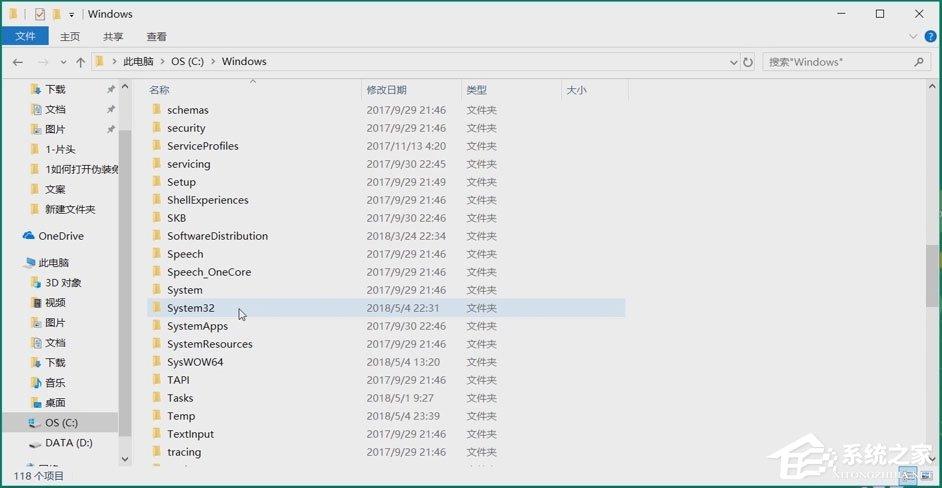The image size is (942, 488).
Task: Click the tracing folder name
Action: tap(184, 452)
